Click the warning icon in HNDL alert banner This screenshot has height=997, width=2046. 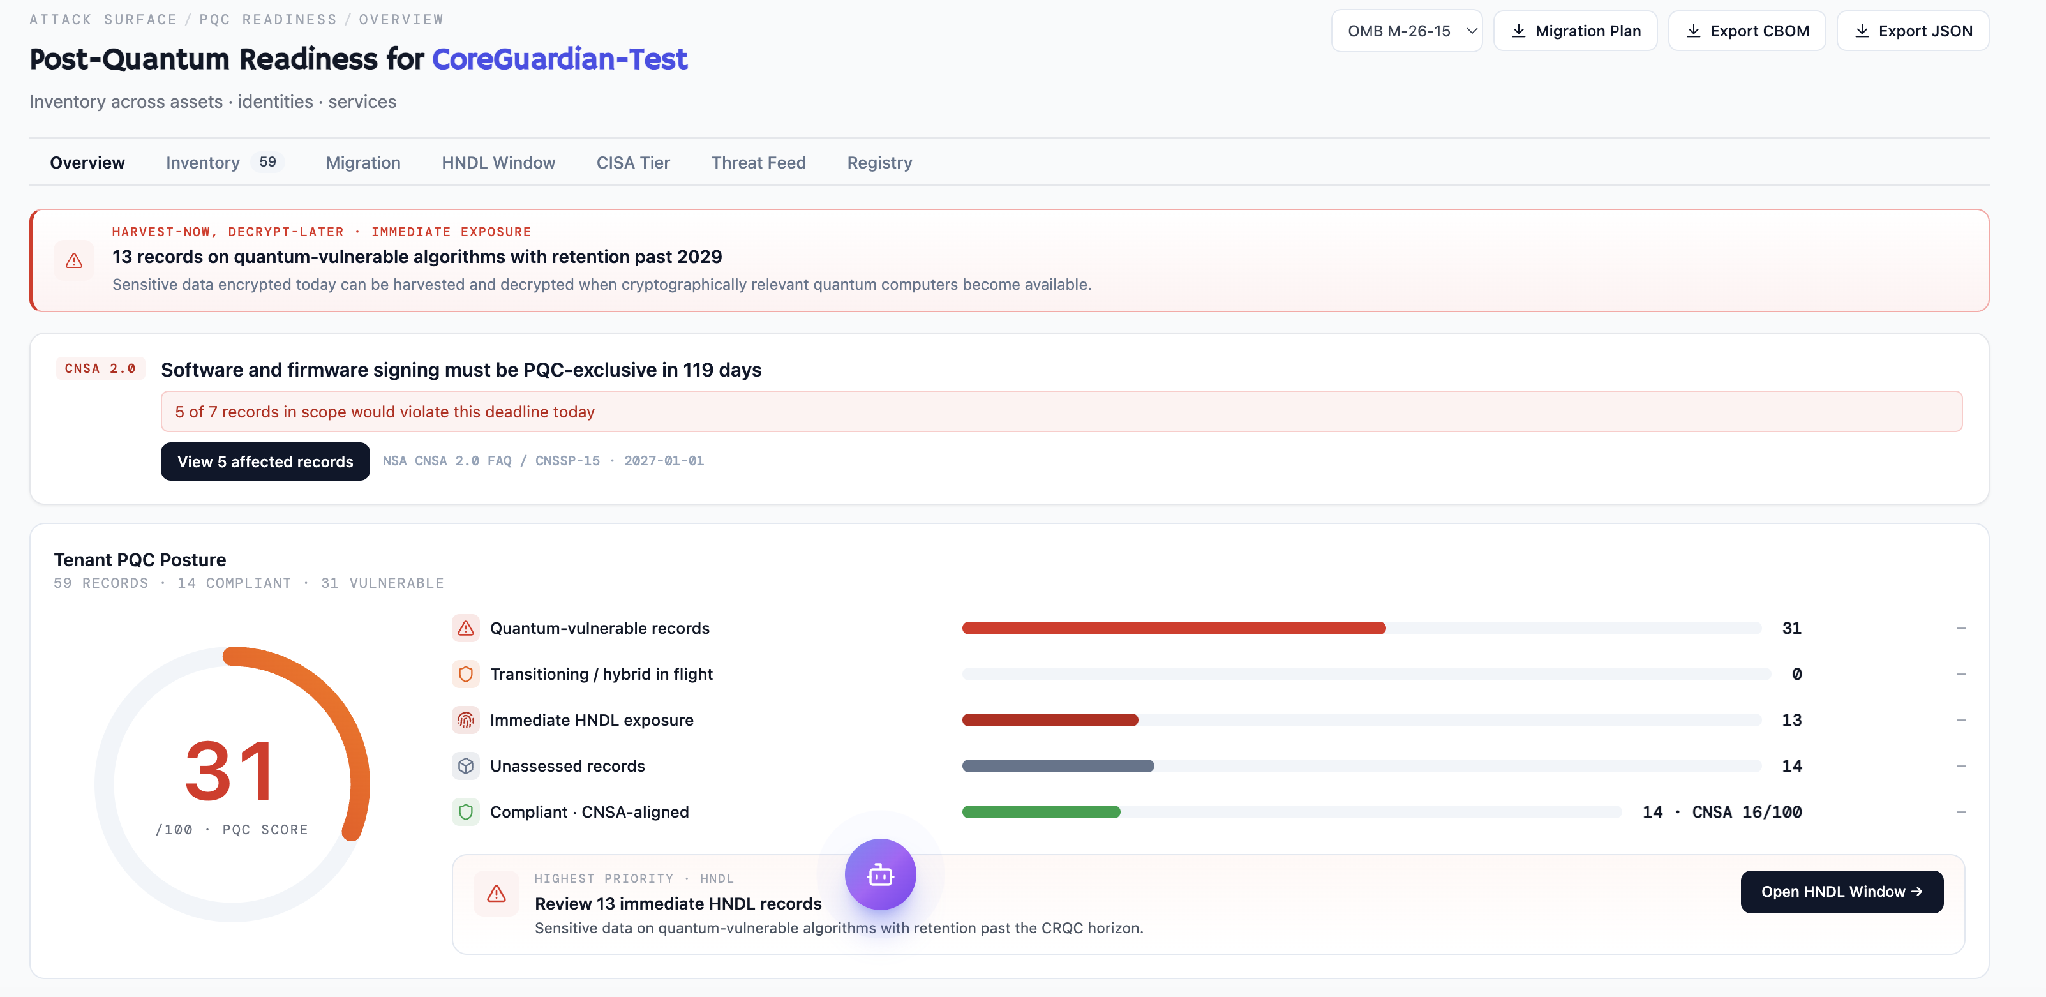[x=74, y=260]
